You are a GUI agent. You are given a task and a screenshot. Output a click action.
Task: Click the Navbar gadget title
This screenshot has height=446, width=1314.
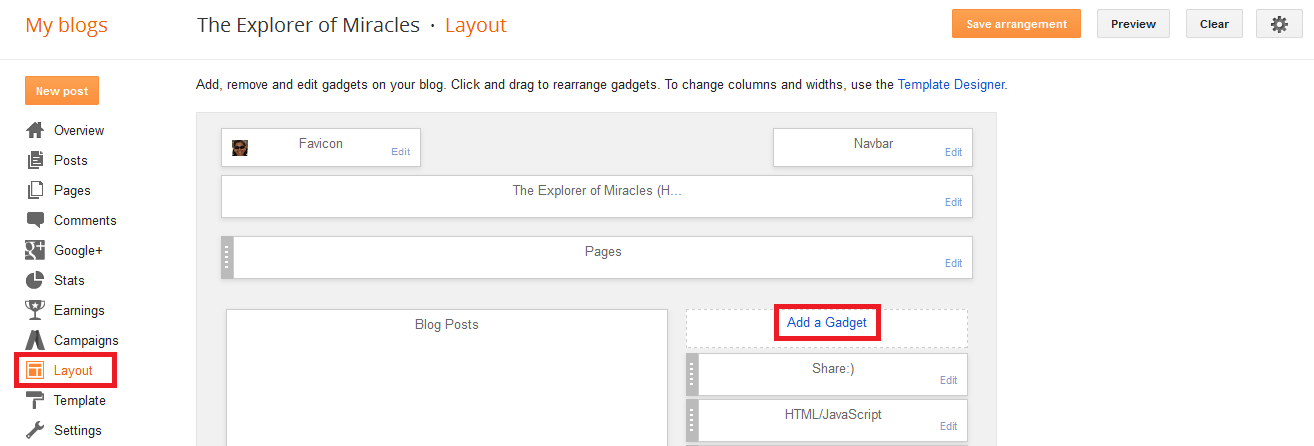pyautogui.click(x=873, y=143)
